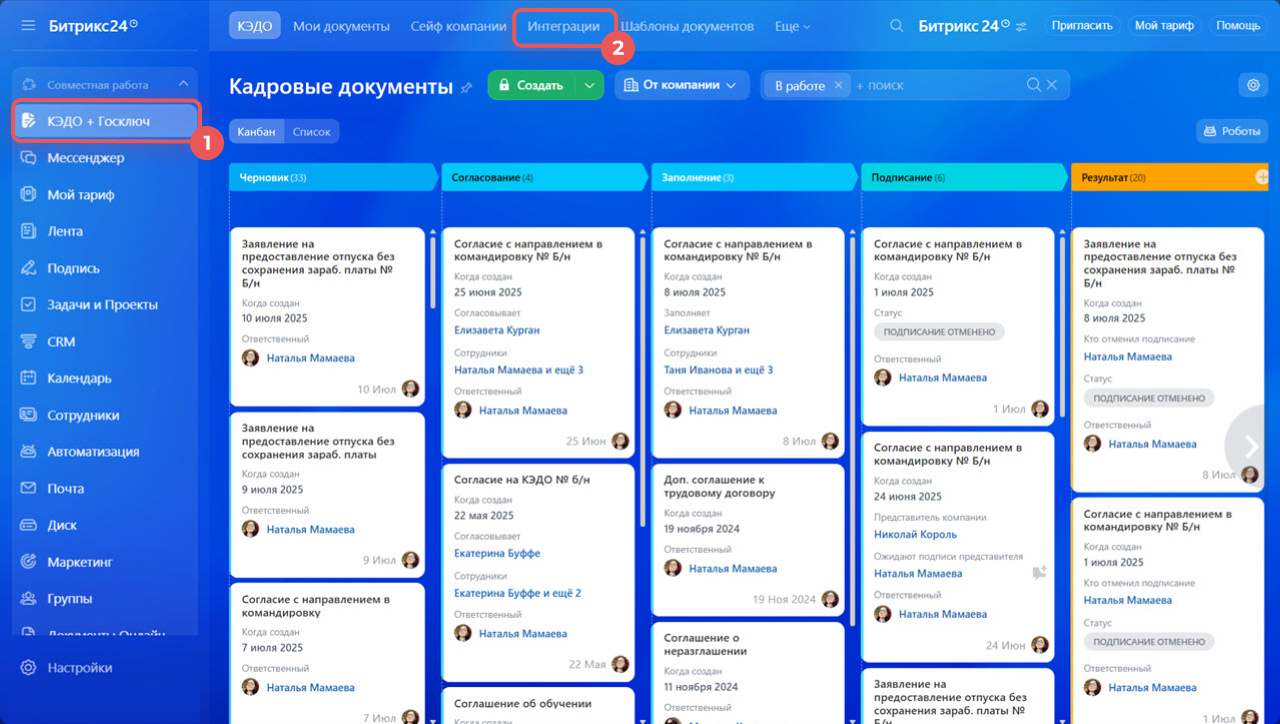Select the Подписание column header

(963, 177)
